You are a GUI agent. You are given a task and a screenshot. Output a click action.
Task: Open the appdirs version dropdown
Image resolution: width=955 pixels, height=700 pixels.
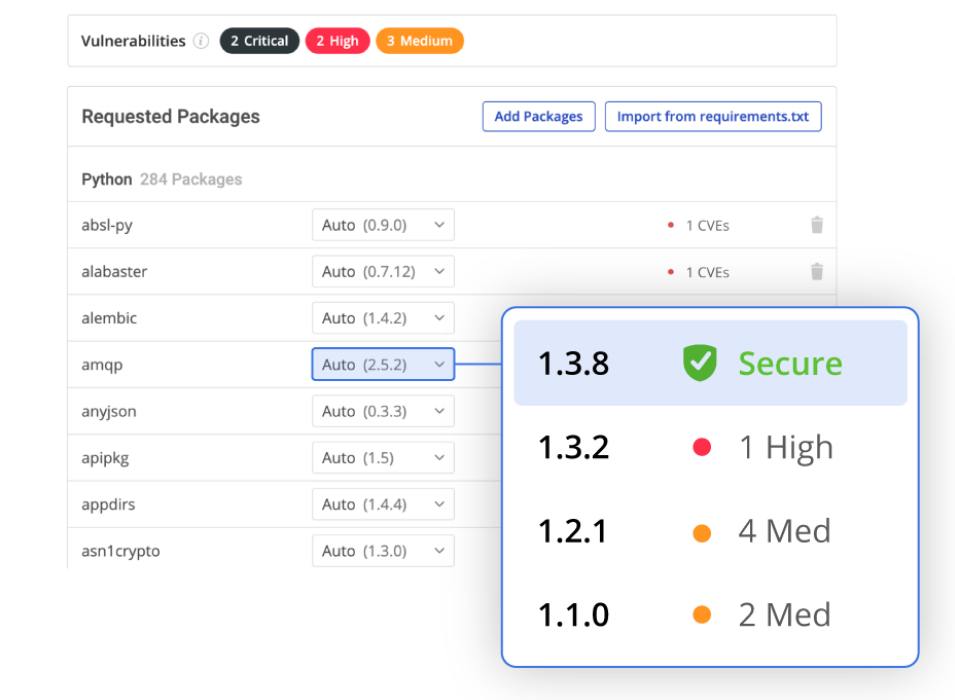click(383, 504)
